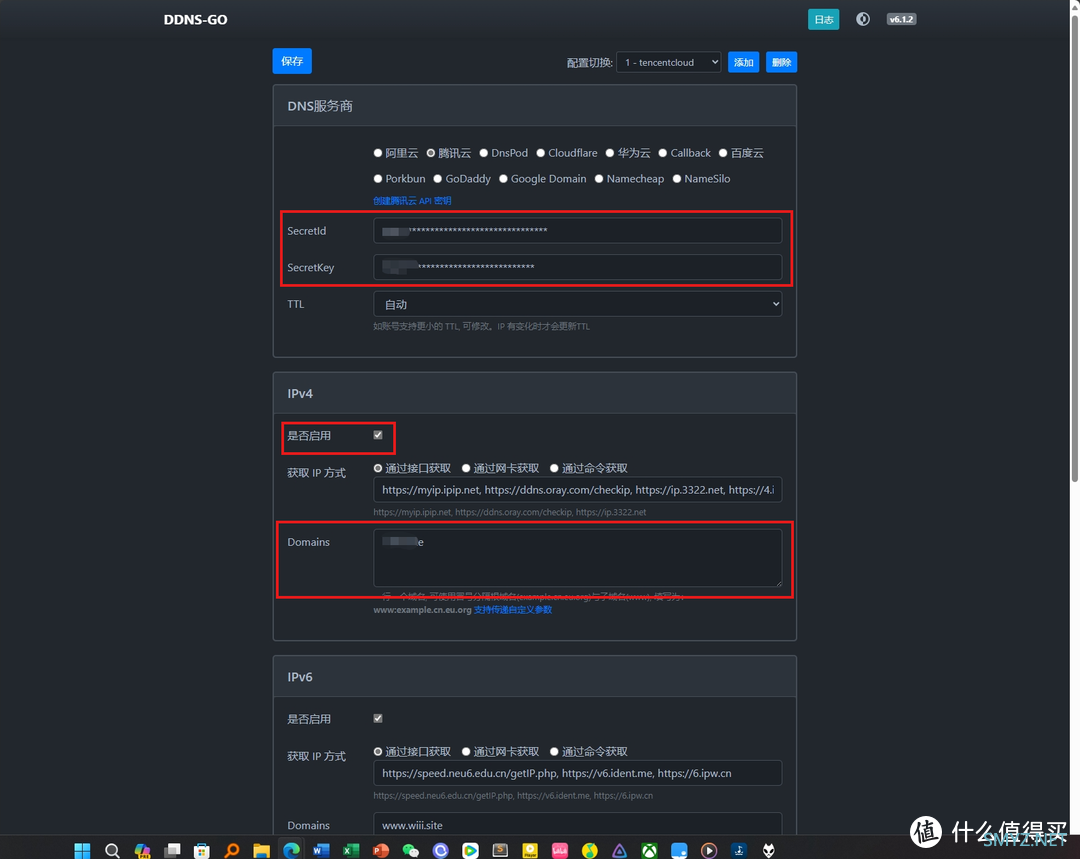Switch to Microsoft Edge on taskbar
The height and width of the screenshot is (859, 1080).
pyautogui.click(x=291, y=850)
